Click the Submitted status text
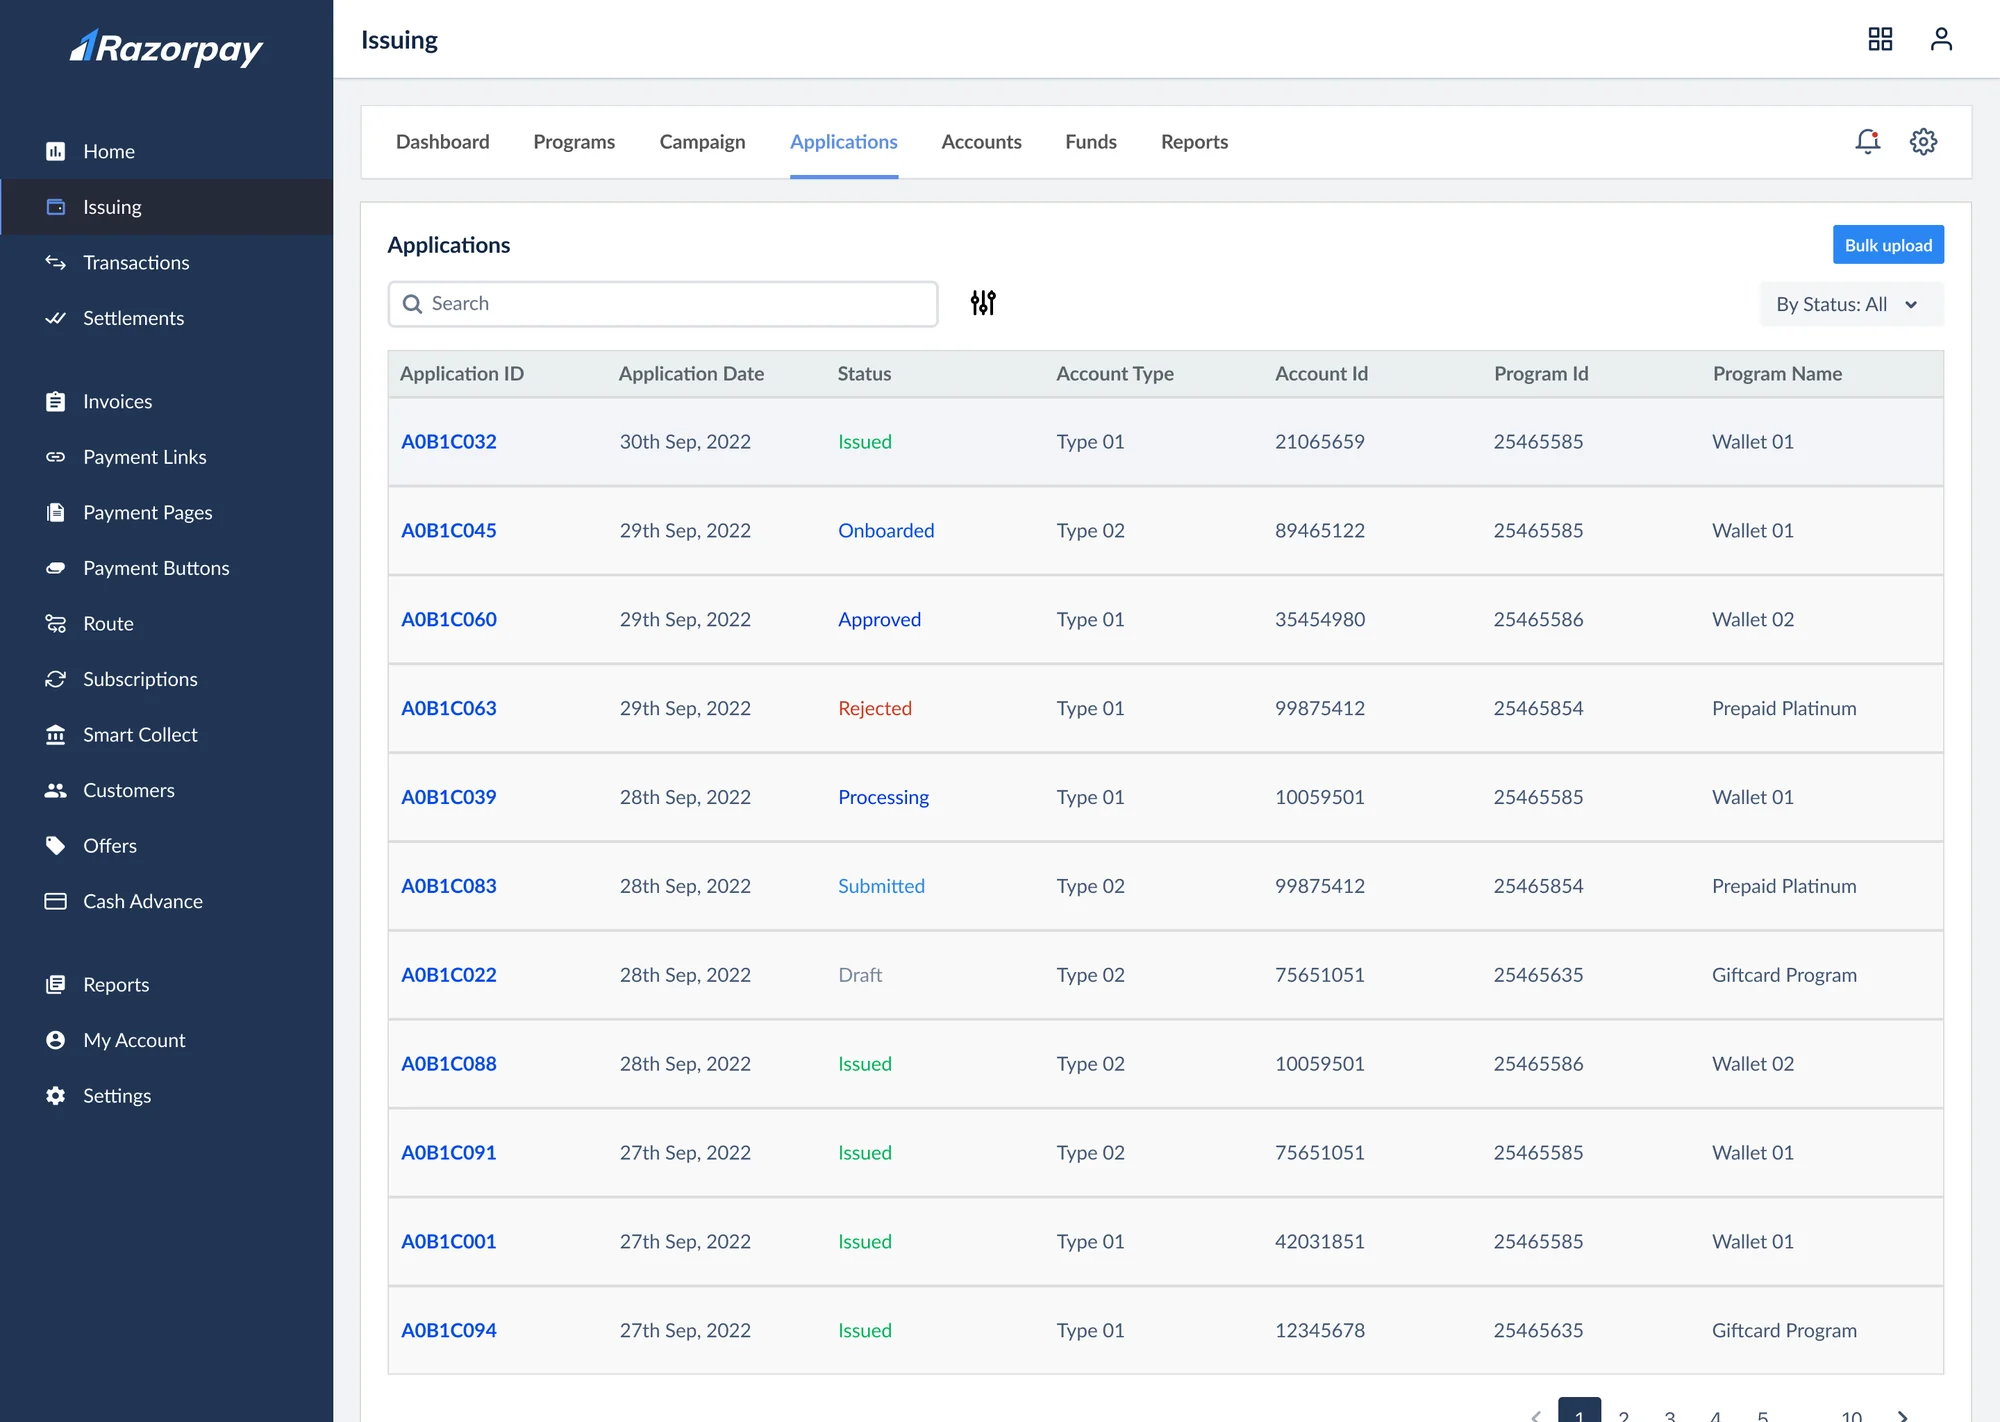 point(881,886)
